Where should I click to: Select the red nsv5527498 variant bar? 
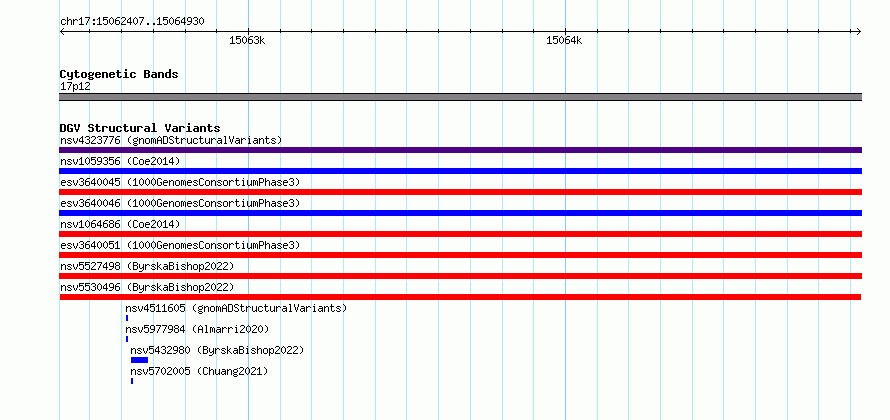tap(460, 276)
